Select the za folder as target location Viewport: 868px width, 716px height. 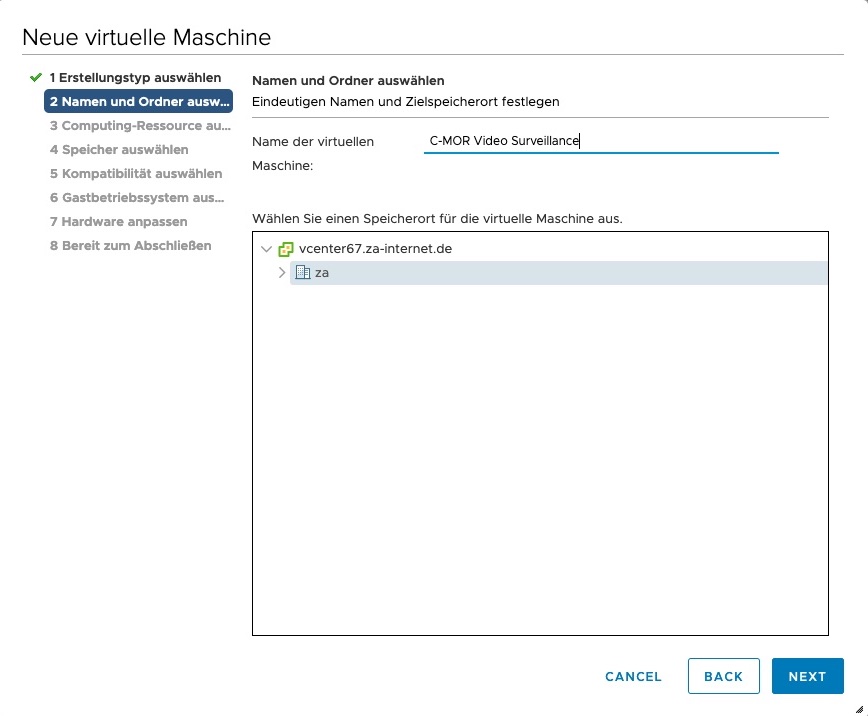point(322,273)
